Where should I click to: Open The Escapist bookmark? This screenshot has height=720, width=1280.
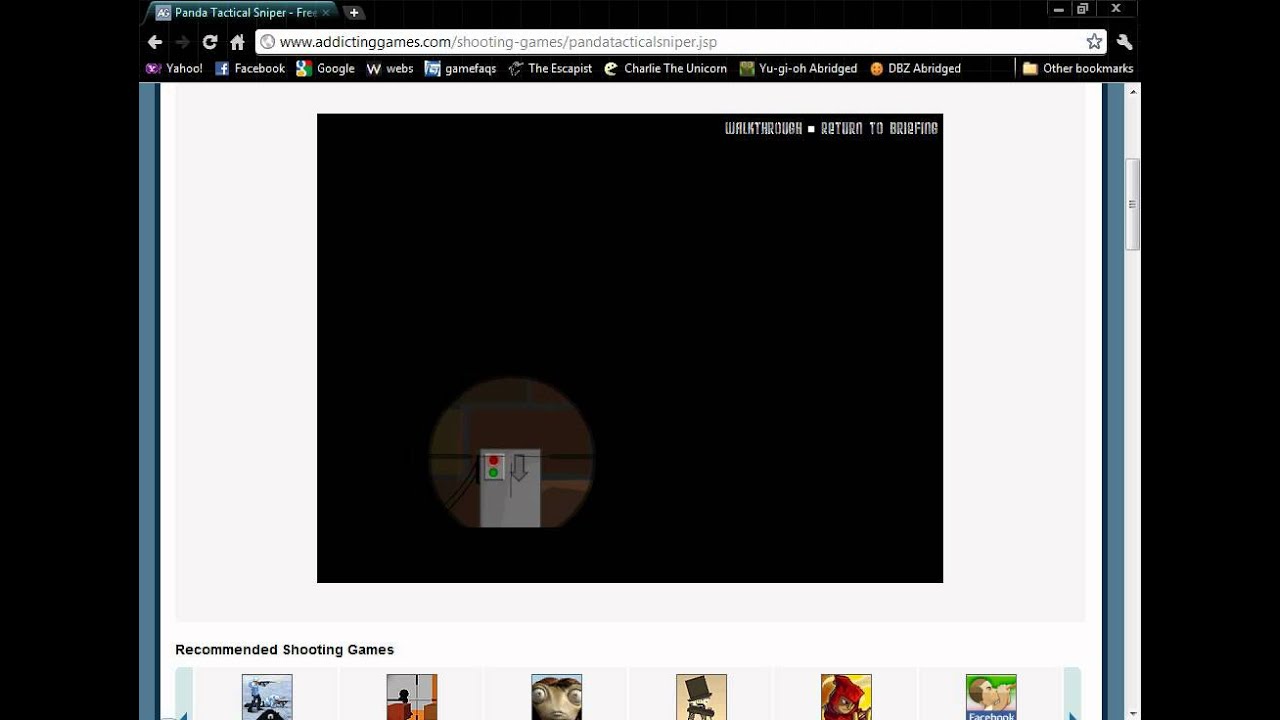coord(550,69)
